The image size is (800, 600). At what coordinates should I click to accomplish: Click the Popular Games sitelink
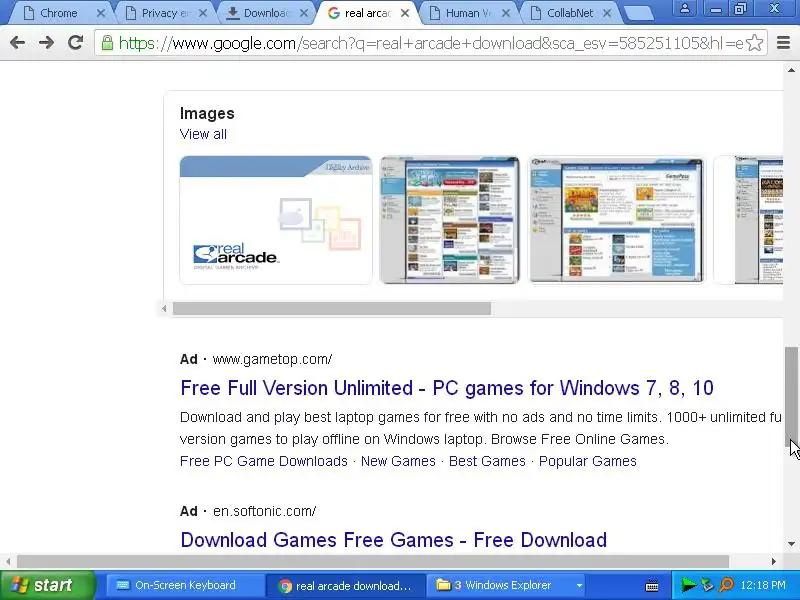588,461
